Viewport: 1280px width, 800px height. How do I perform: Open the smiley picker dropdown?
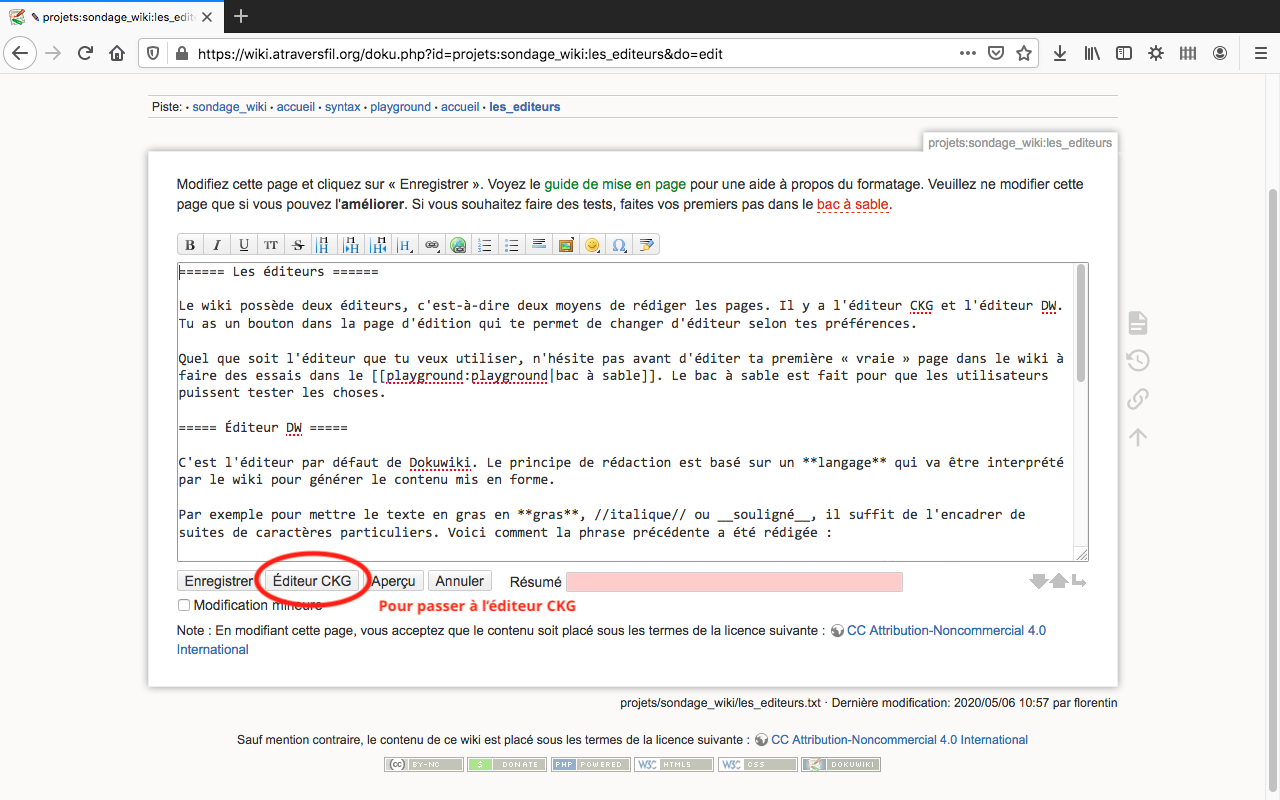click(593, 245)
